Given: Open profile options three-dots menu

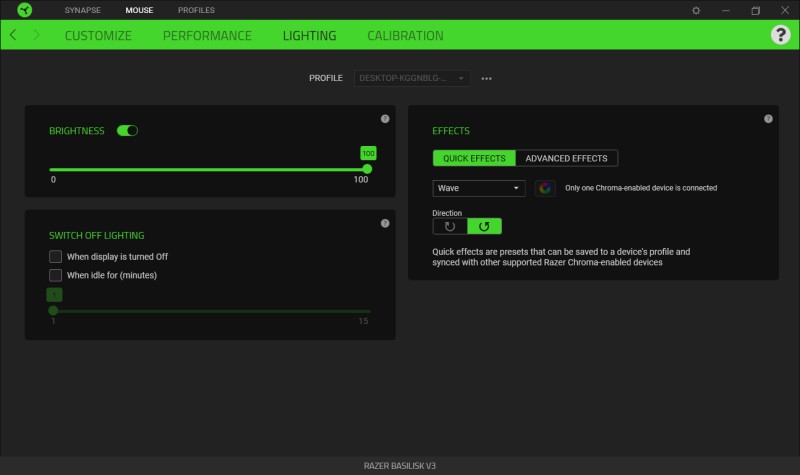Looking at the screenshot, I should point(486,79).
